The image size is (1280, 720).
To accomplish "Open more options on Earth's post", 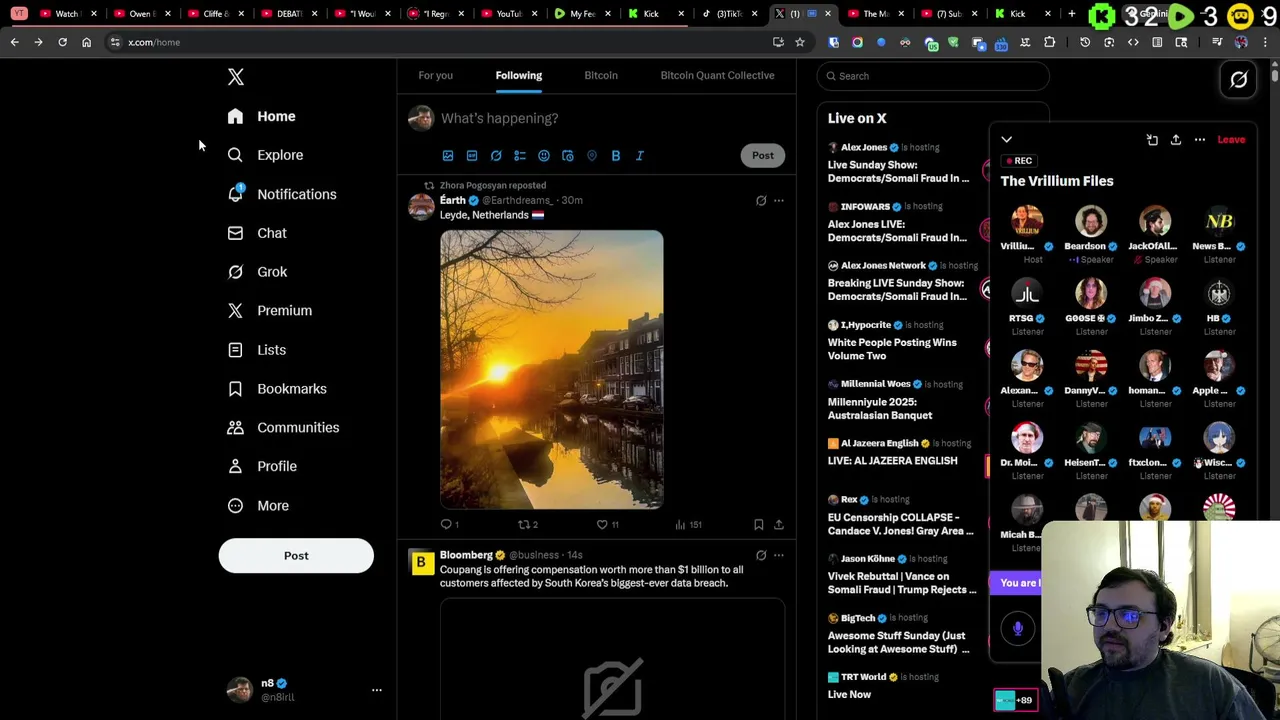I will pyautogui.click(x=779, y=201).
